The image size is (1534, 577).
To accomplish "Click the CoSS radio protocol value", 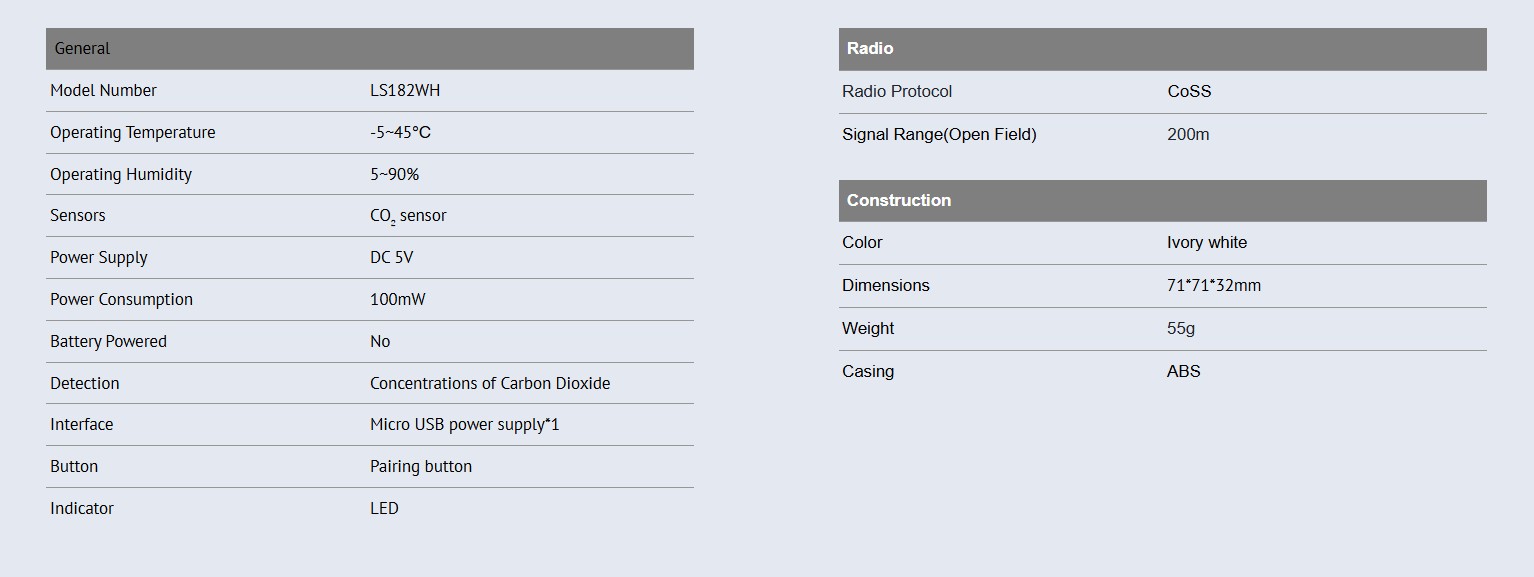I will [1189, 91].
